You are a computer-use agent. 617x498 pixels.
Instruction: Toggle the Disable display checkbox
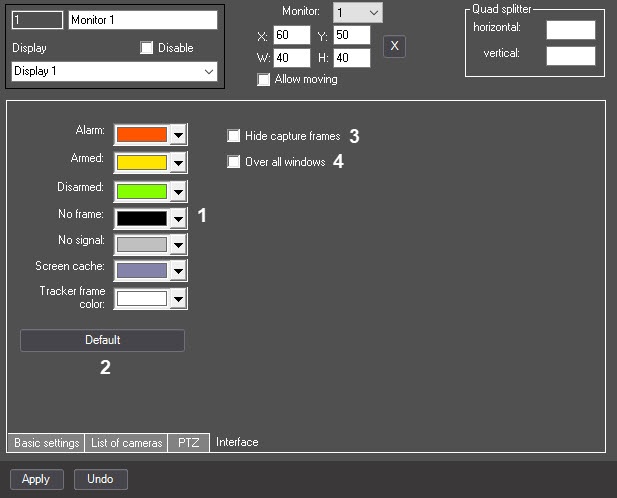point(146,48)
